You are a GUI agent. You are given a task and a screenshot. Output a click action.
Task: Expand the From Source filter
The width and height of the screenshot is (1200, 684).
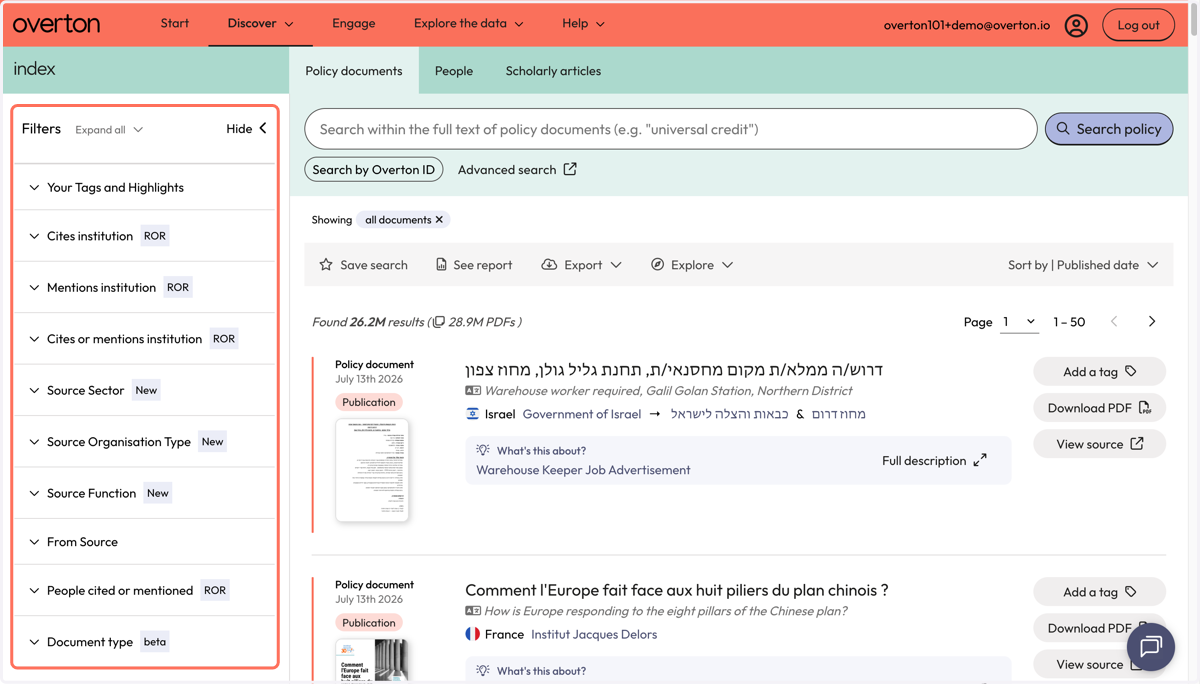click(144, 542)
